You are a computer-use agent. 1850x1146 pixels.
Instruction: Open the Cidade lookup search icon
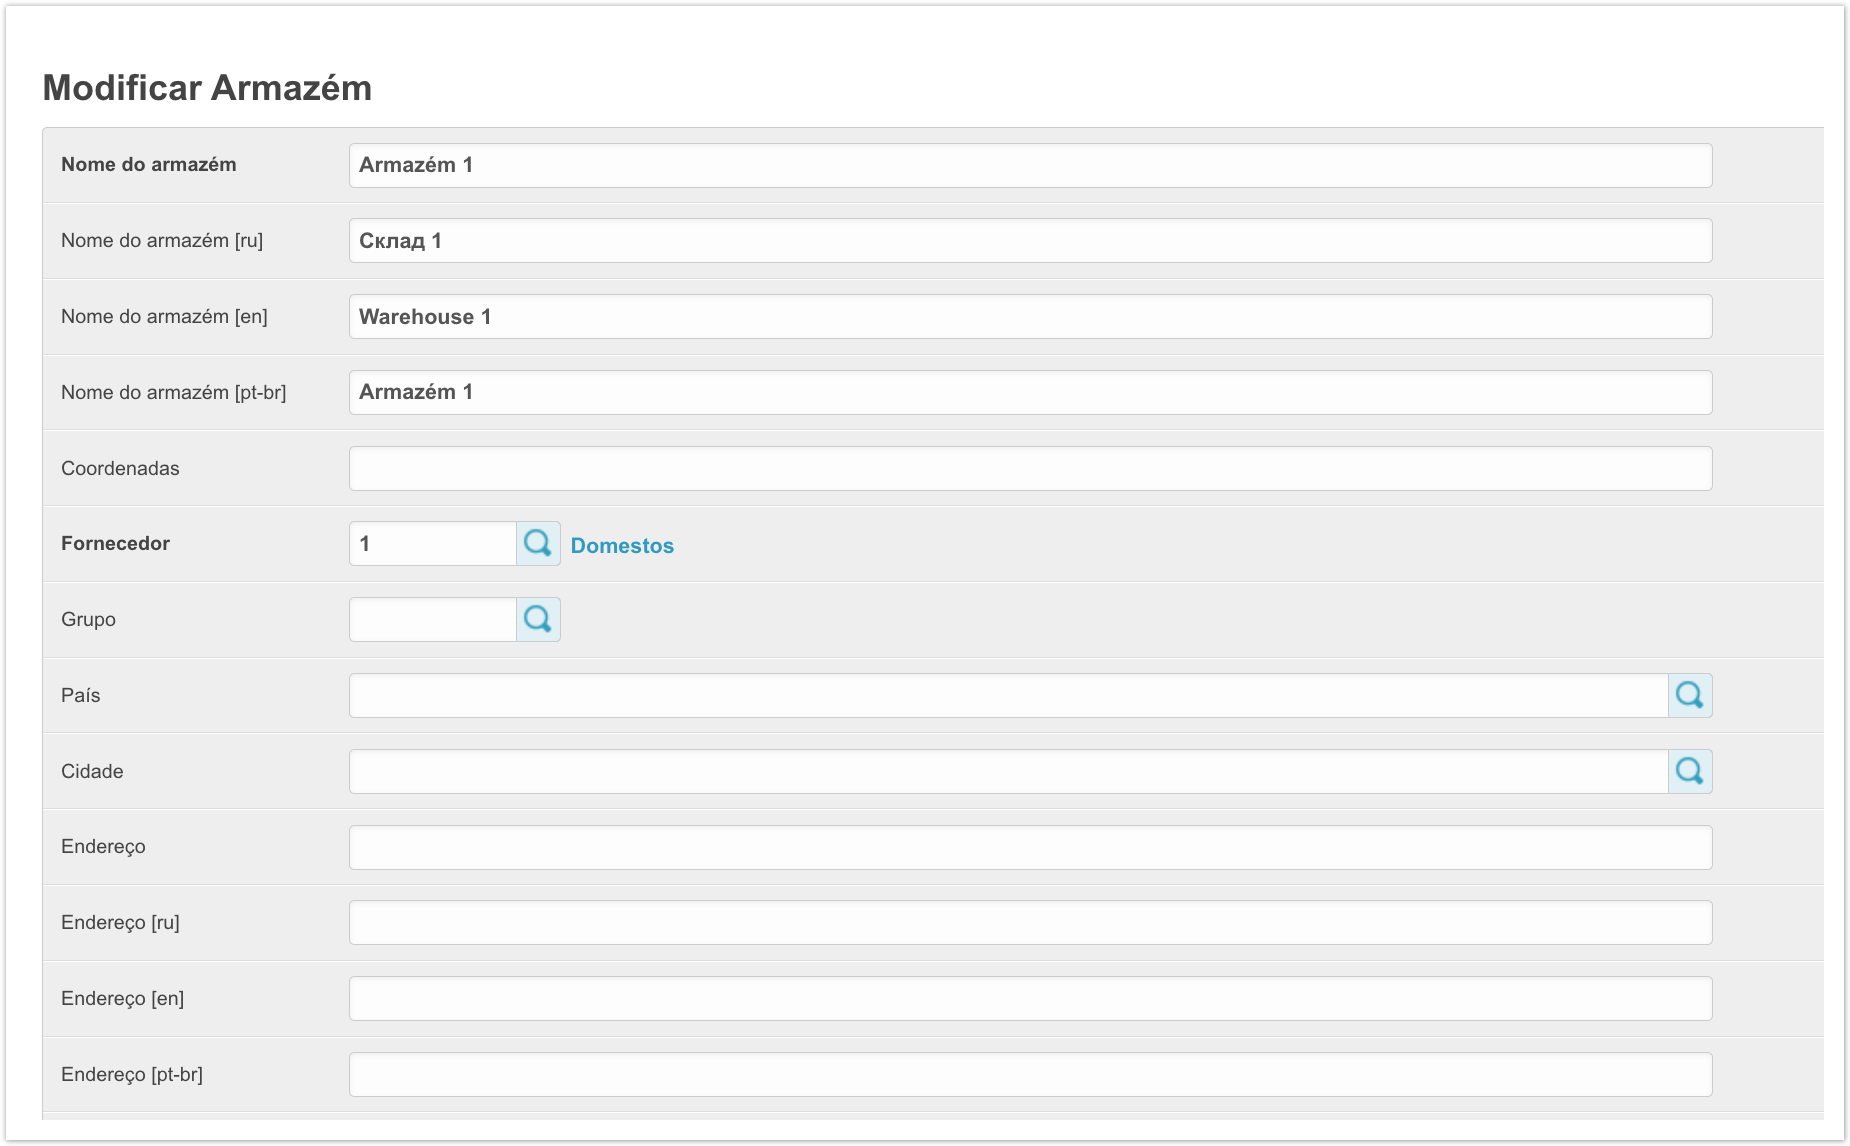1690,772
